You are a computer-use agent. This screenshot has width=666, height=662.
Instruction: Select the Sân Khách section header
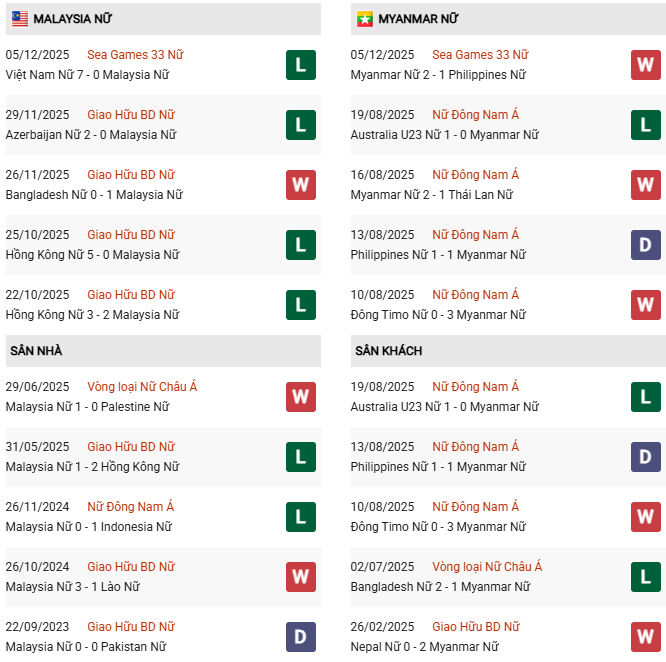coord(388,351)
